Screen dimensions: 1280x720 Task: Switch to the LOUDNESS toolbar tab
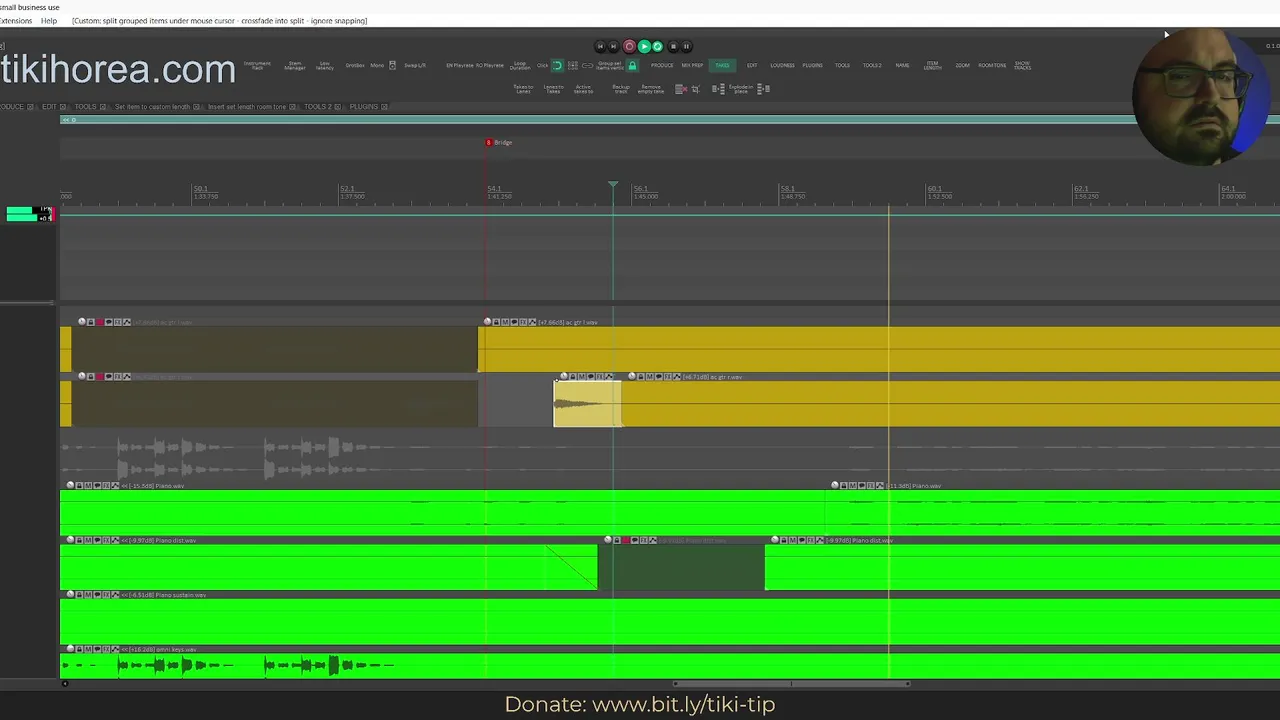tap(782, 65)
